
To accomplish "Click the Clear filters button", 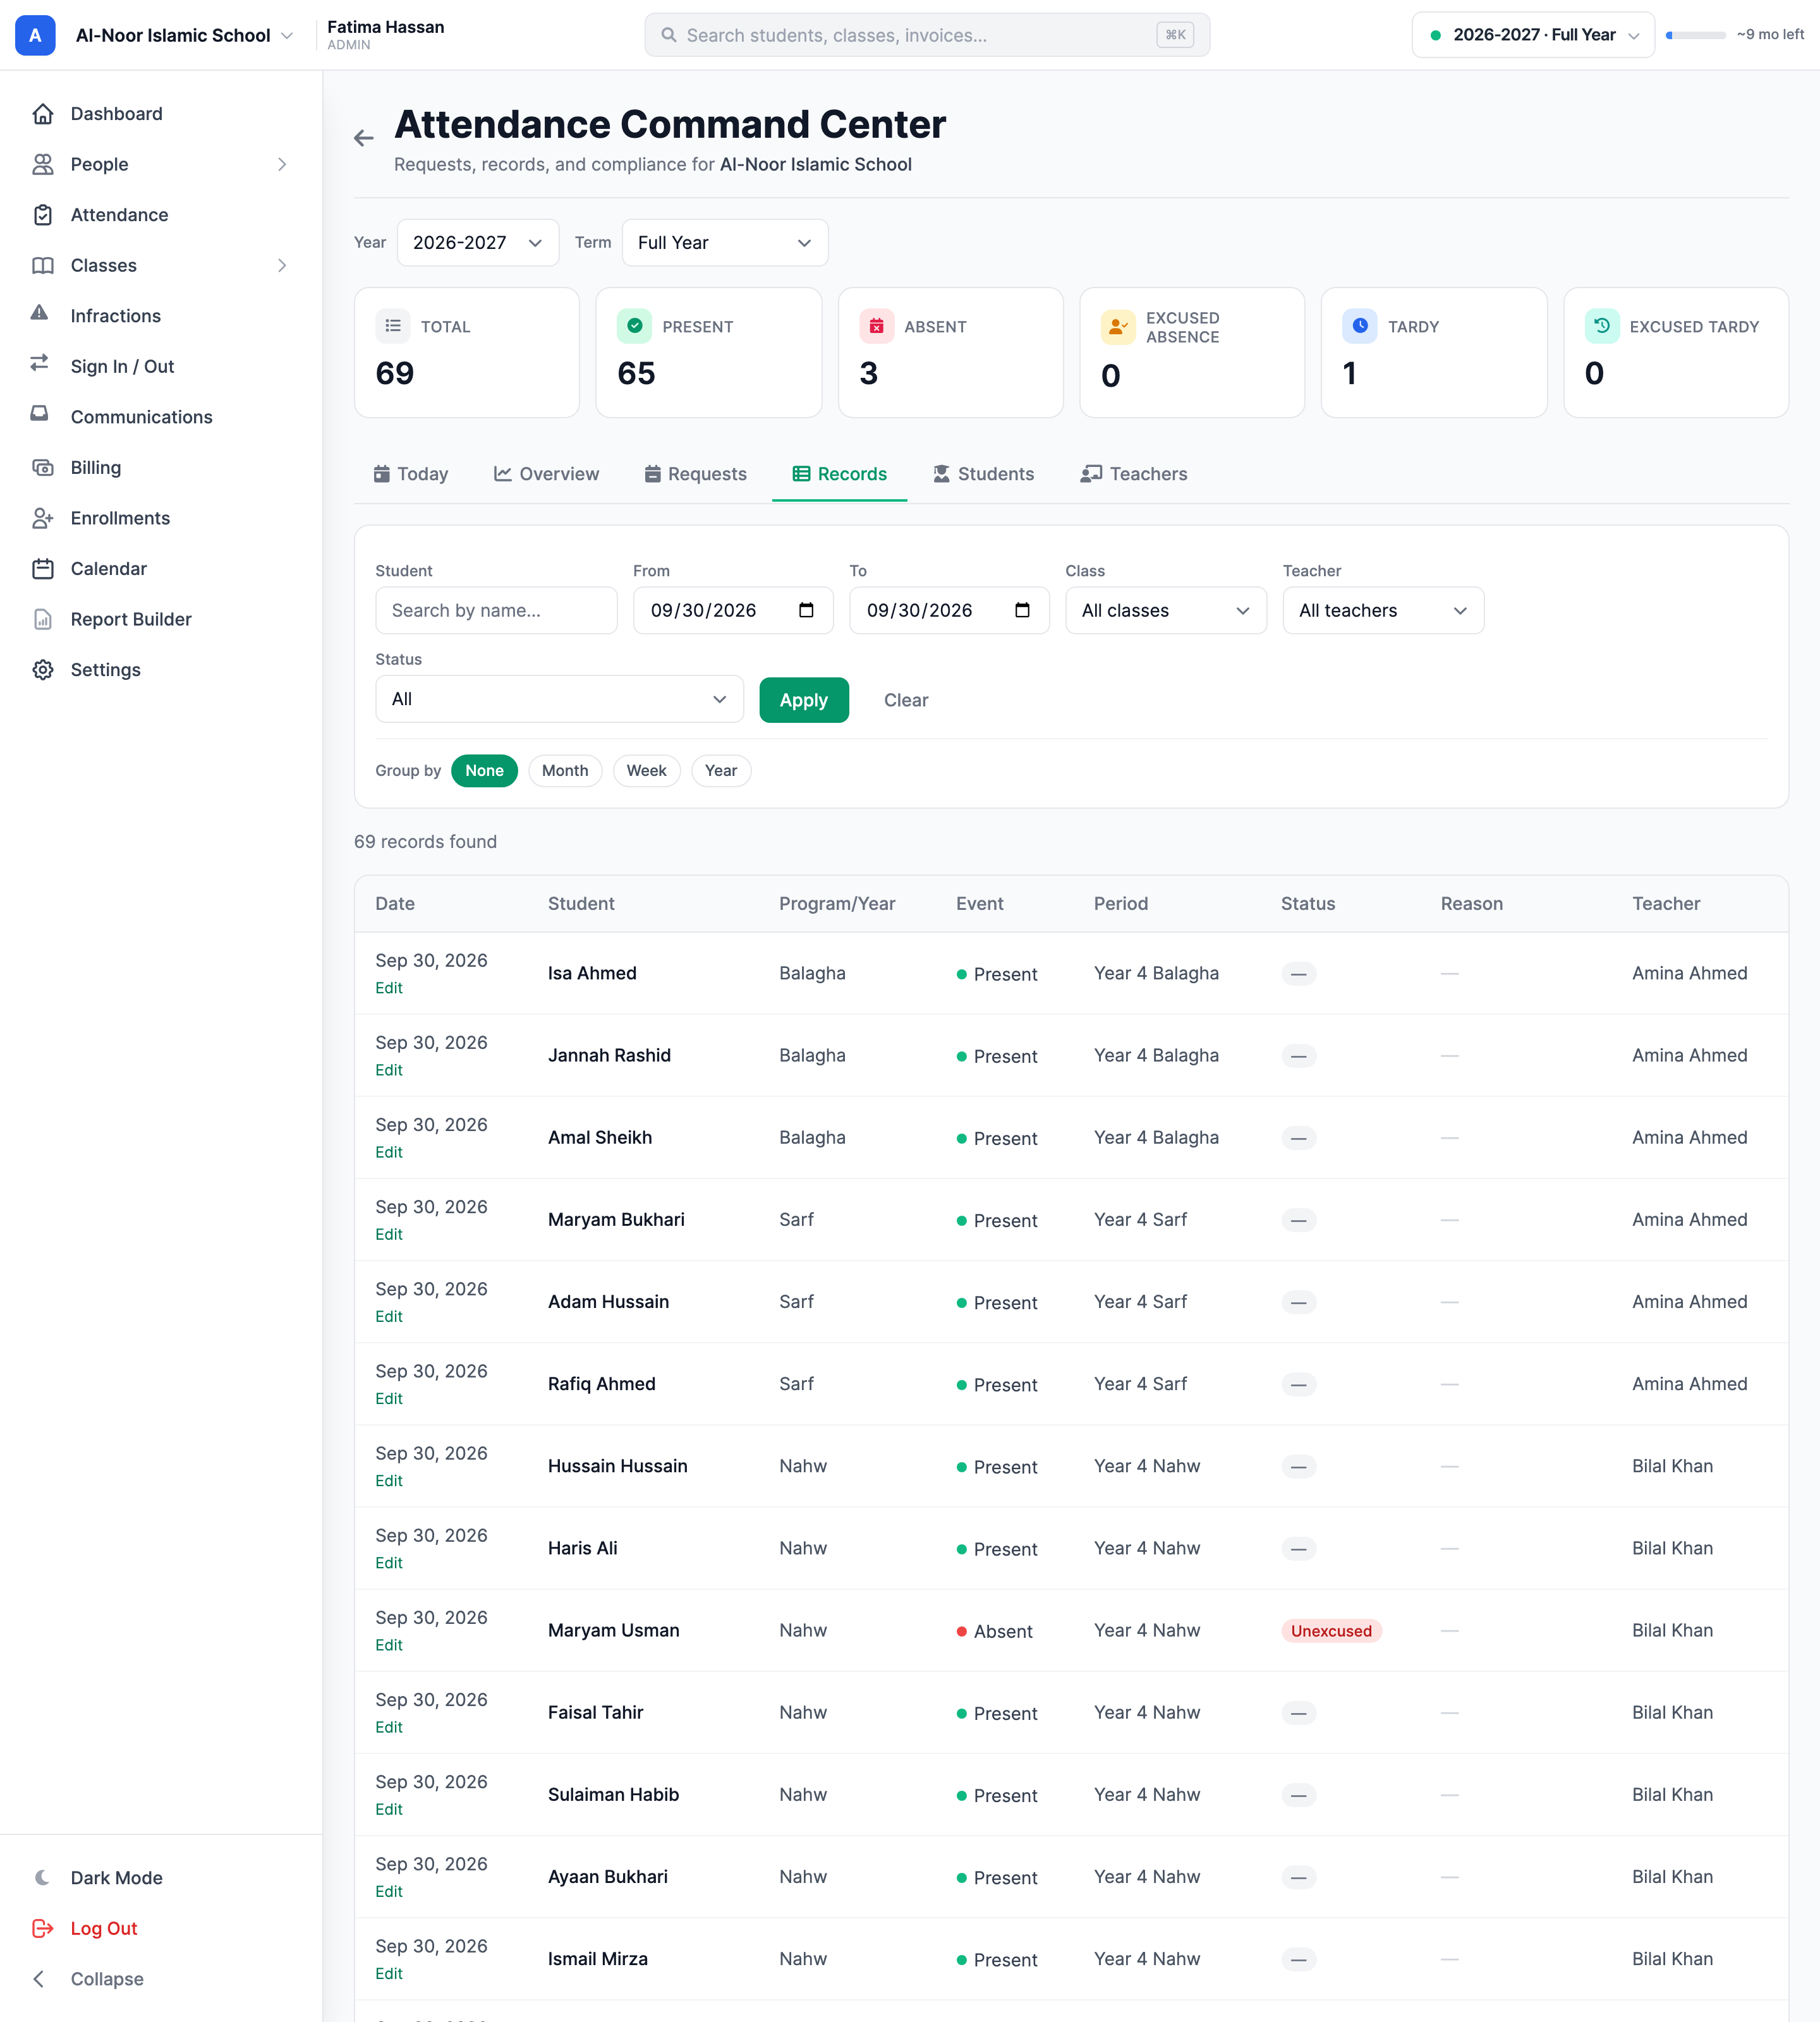I will click(906, 700).
